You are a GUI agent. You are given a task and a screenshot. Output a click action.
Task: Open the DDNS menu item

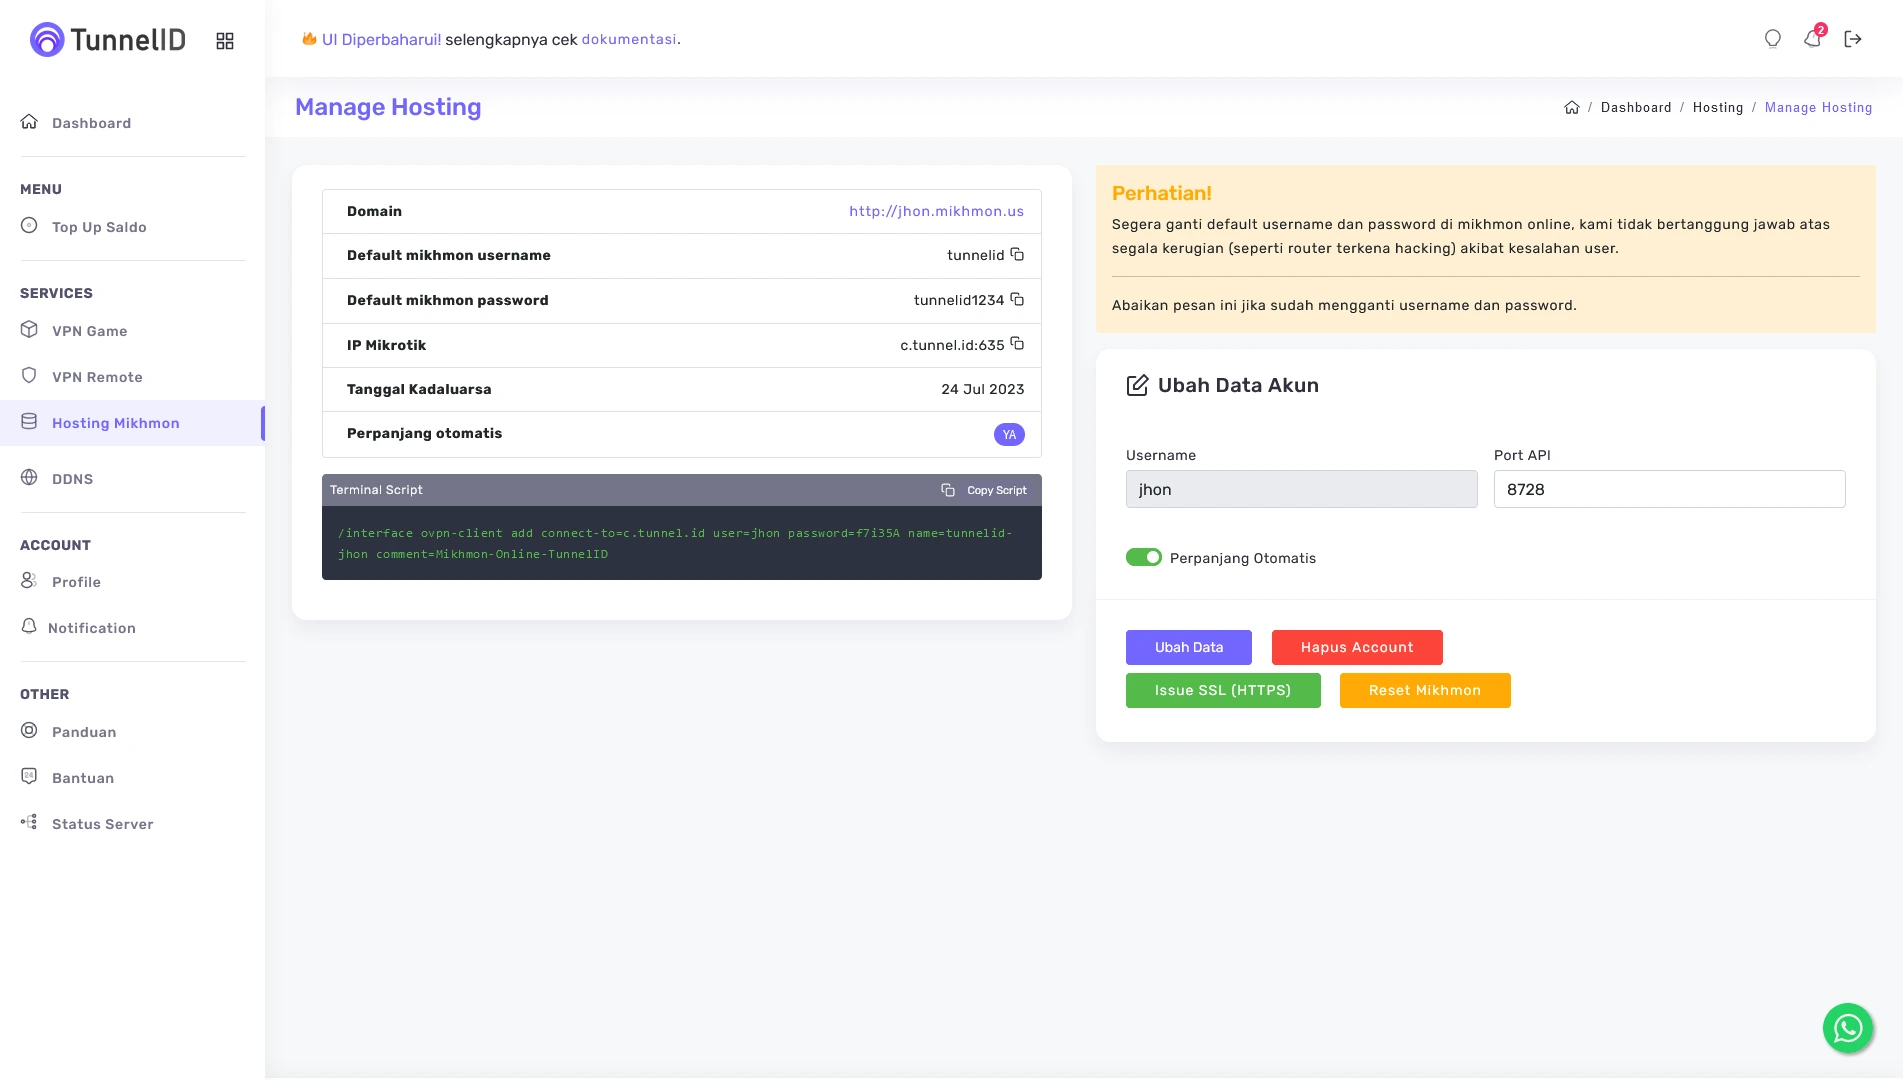click(72, 479)
